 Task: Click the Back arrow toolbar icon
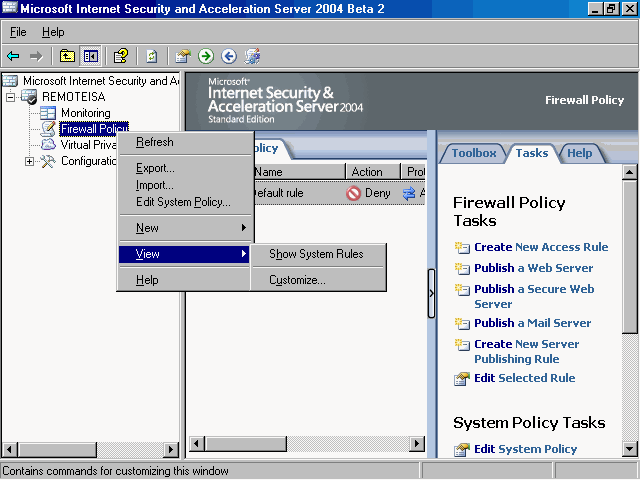13,56
